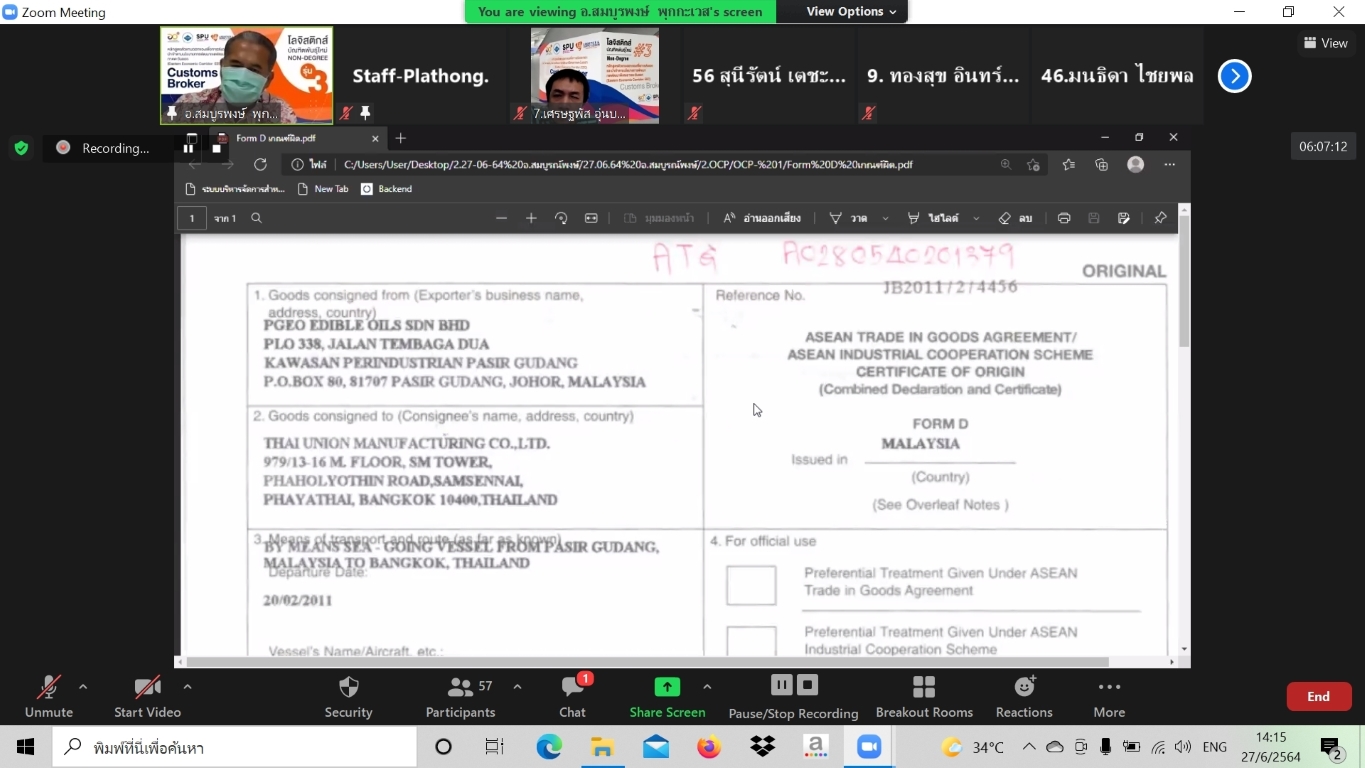Viewport: 1365px width, 768px height.
Task: Open a new tab in shared browser
Action: point(401,138)
